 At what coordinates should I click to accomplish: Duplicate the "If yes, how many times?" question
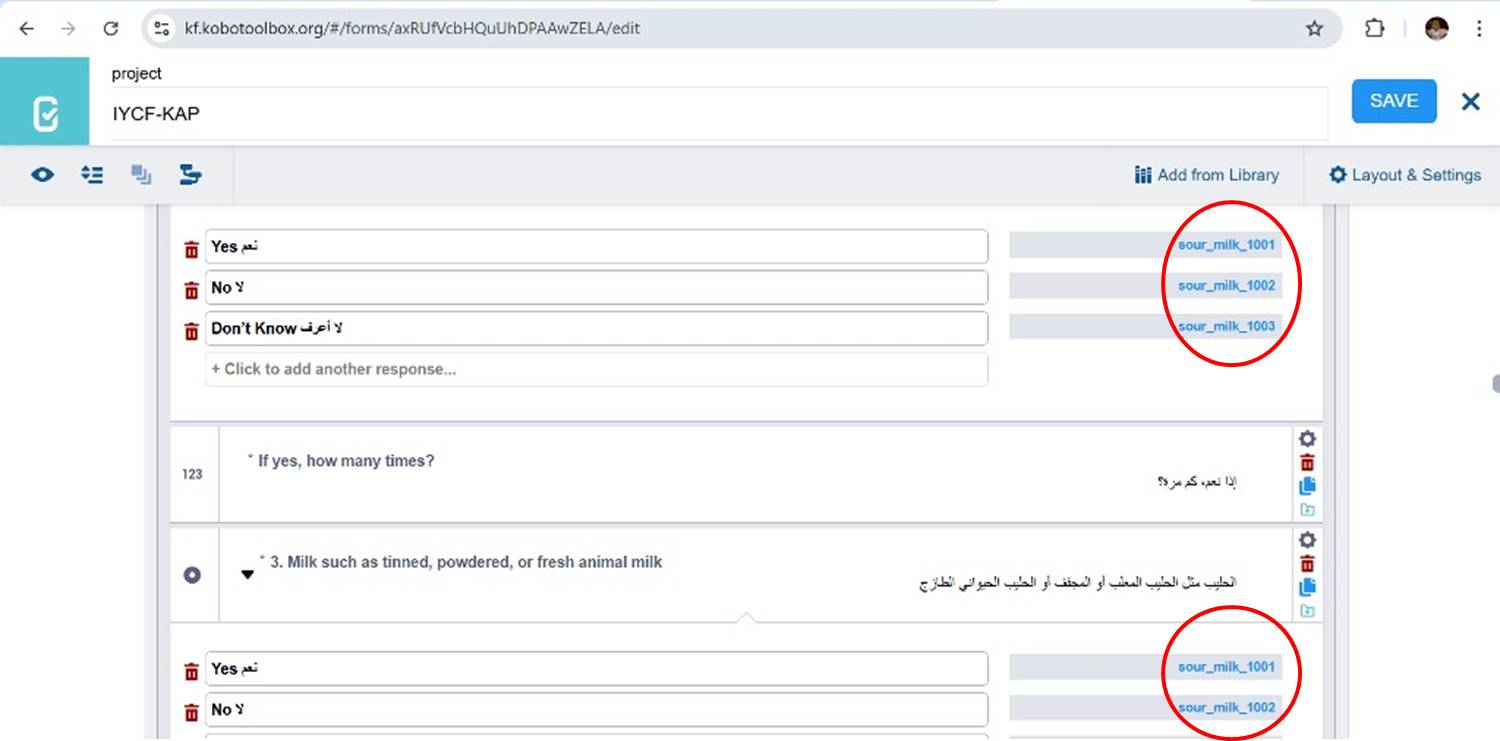[1307, 487]
